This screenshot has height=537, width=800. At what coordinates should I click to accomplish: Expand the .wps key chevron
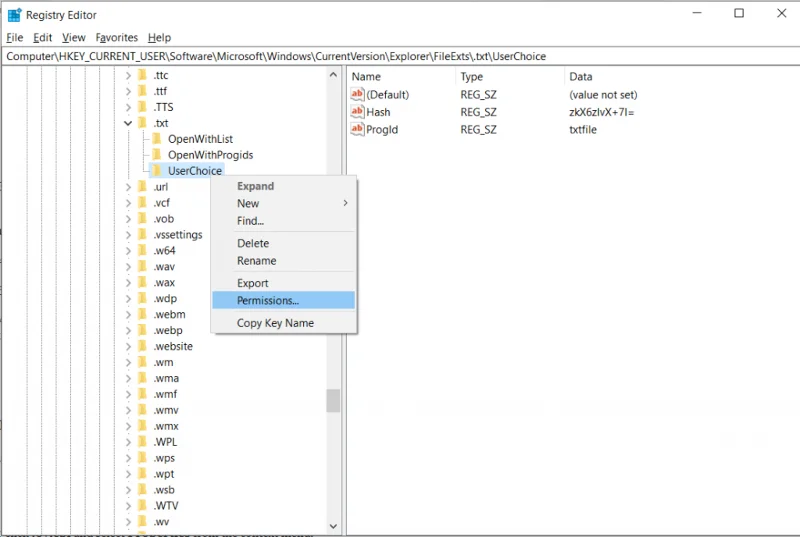pyautogui.click(x=128, y=458)
